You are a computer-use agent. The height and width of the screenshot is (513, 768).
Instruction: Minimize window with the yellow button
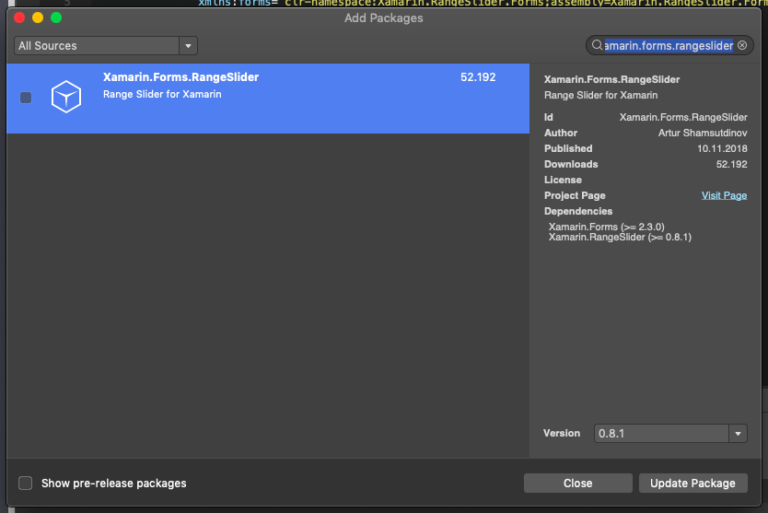point(38,18)
